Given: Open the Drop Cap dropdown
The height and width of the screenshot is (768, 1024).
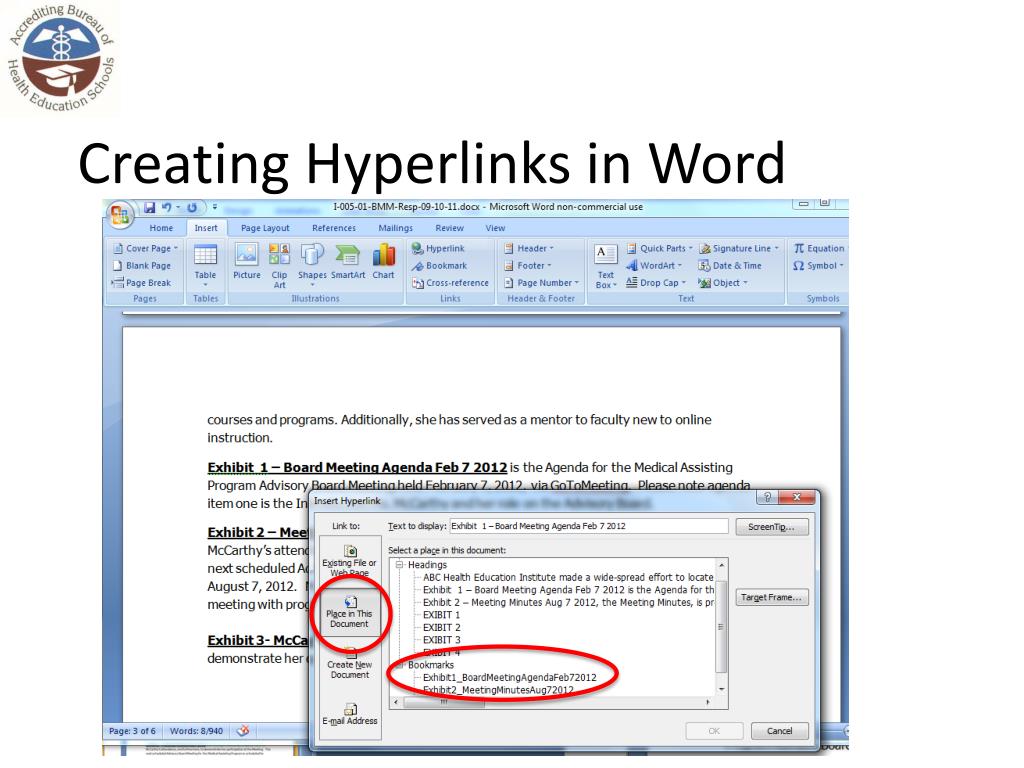Looking at the screenshot, I should click(656, 283).
